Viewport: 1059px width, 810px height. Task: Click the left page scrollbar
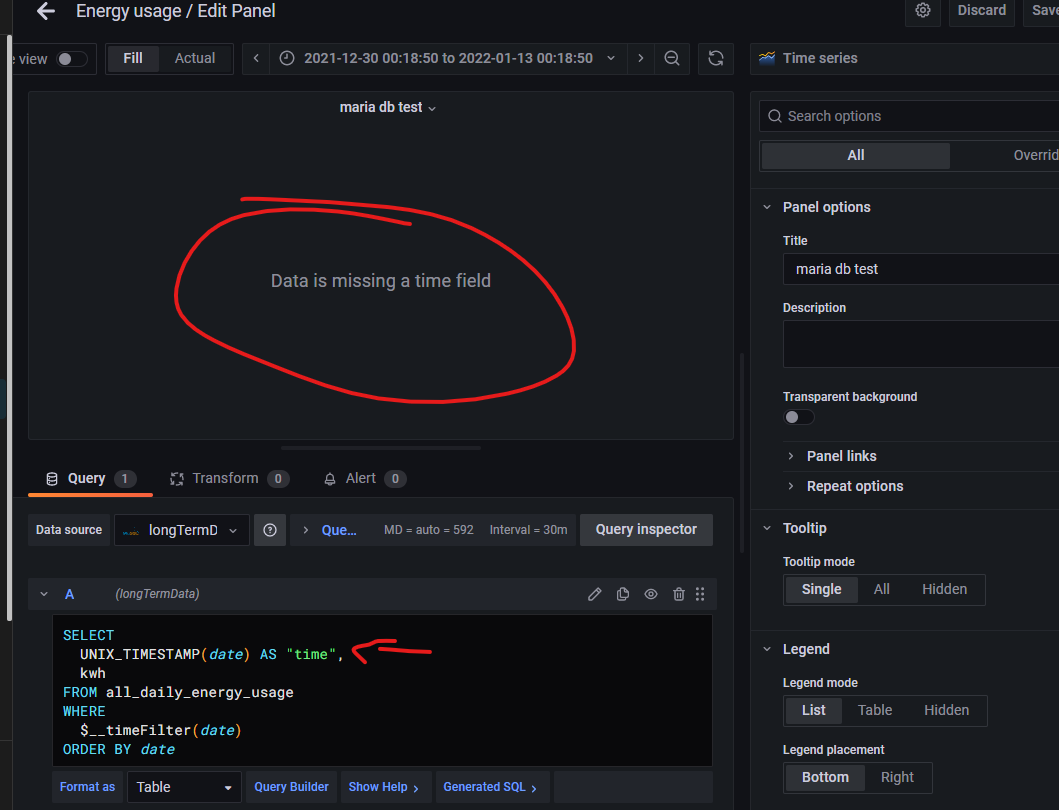[x=9, y=328]
